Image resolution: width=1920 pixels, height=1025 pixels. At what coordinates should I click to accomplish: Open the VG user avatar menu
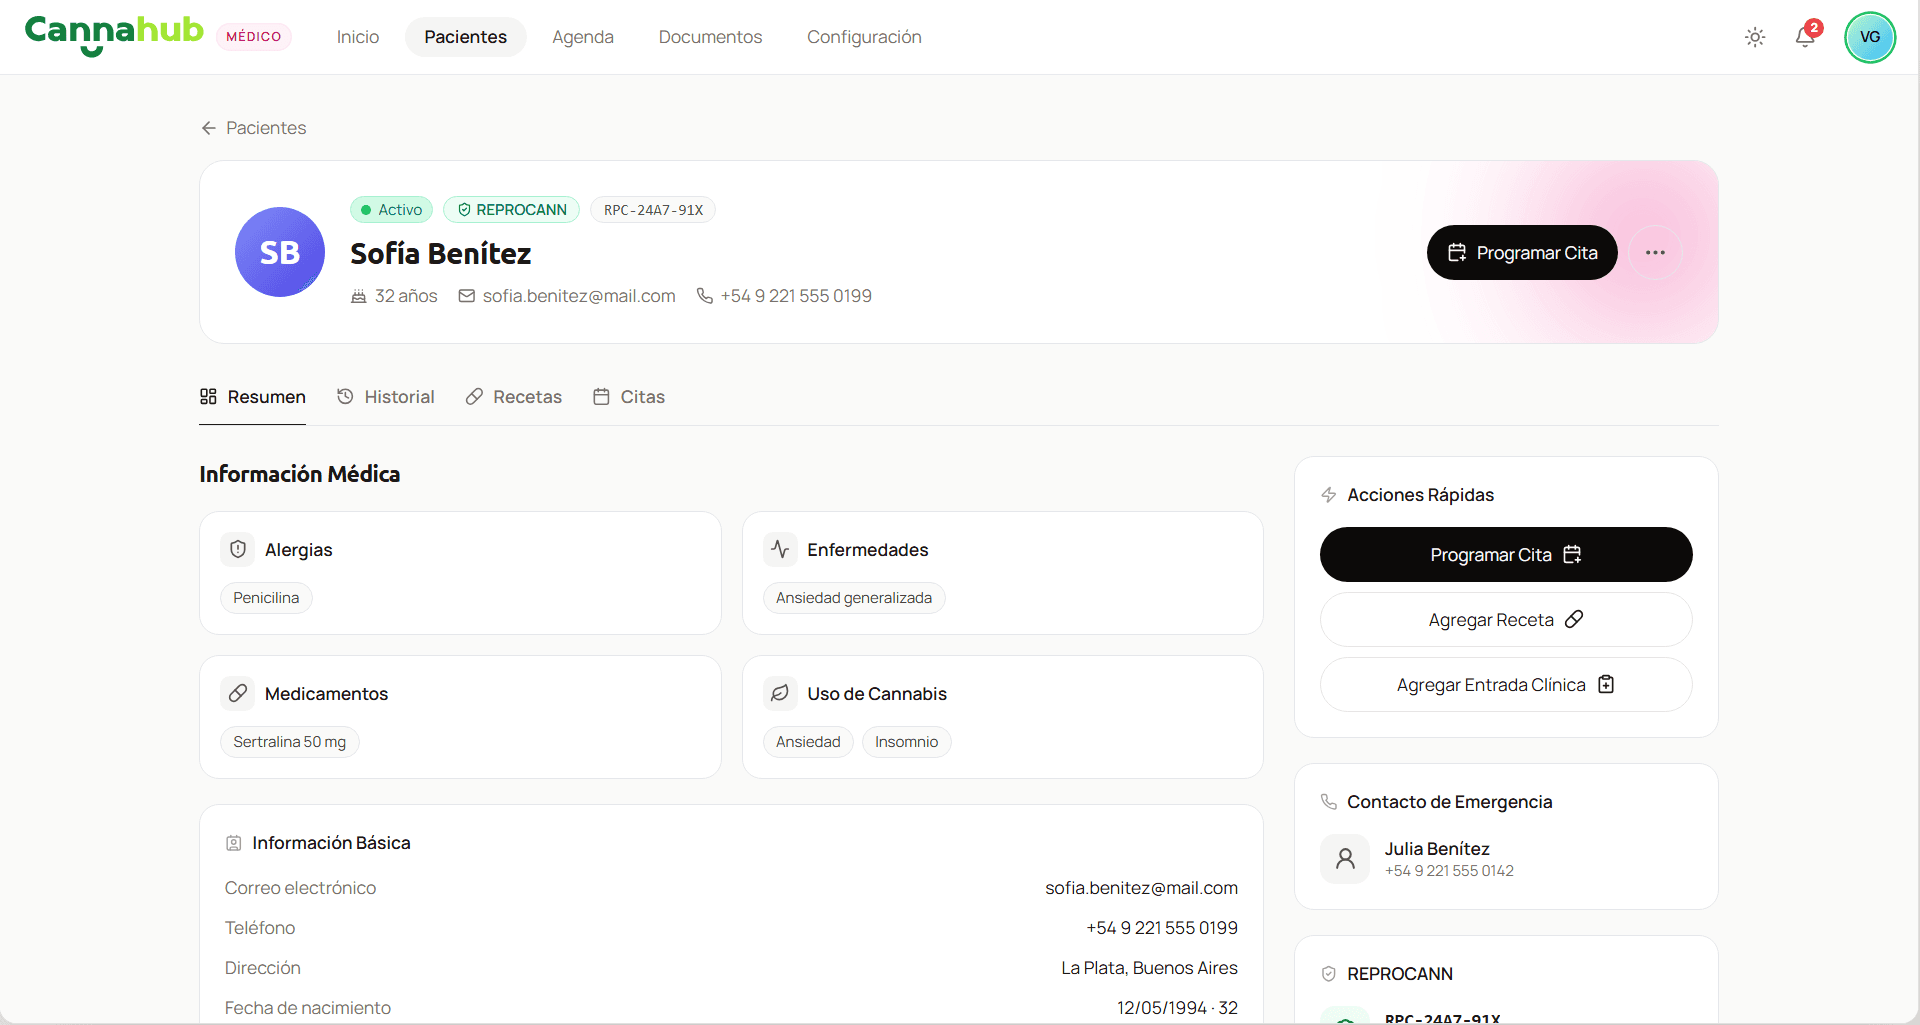[x=1870, y=37]
